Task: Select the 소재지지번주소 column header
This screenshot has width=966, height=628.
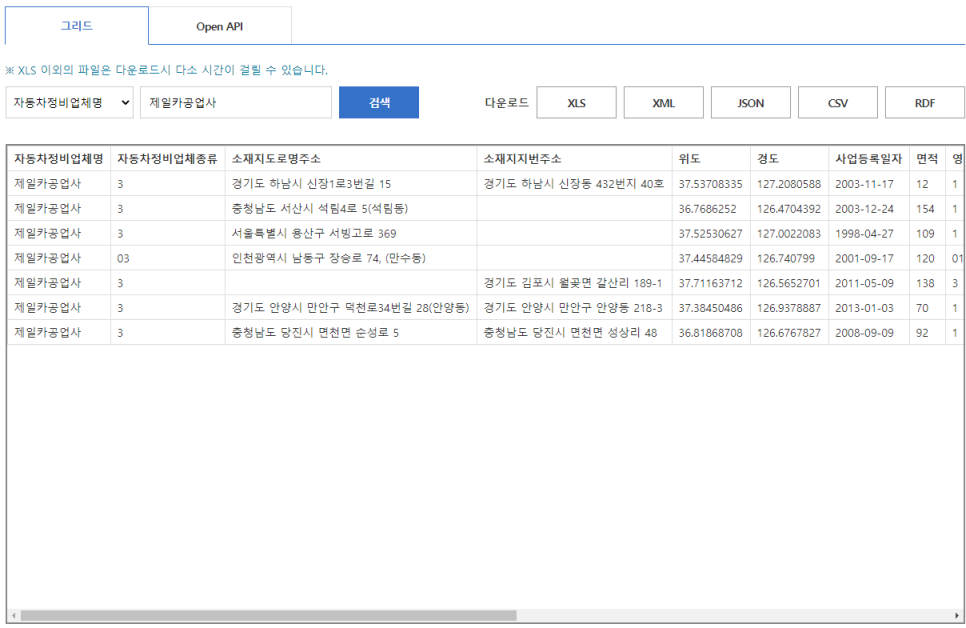Action: (574, 159)
